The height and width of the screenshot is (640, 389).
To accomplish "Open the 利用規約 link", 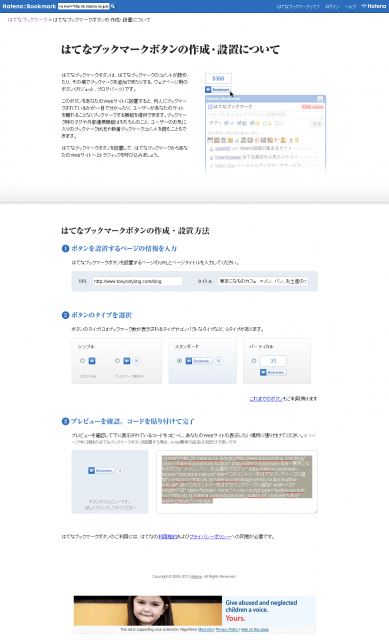I will click(167, 536).
